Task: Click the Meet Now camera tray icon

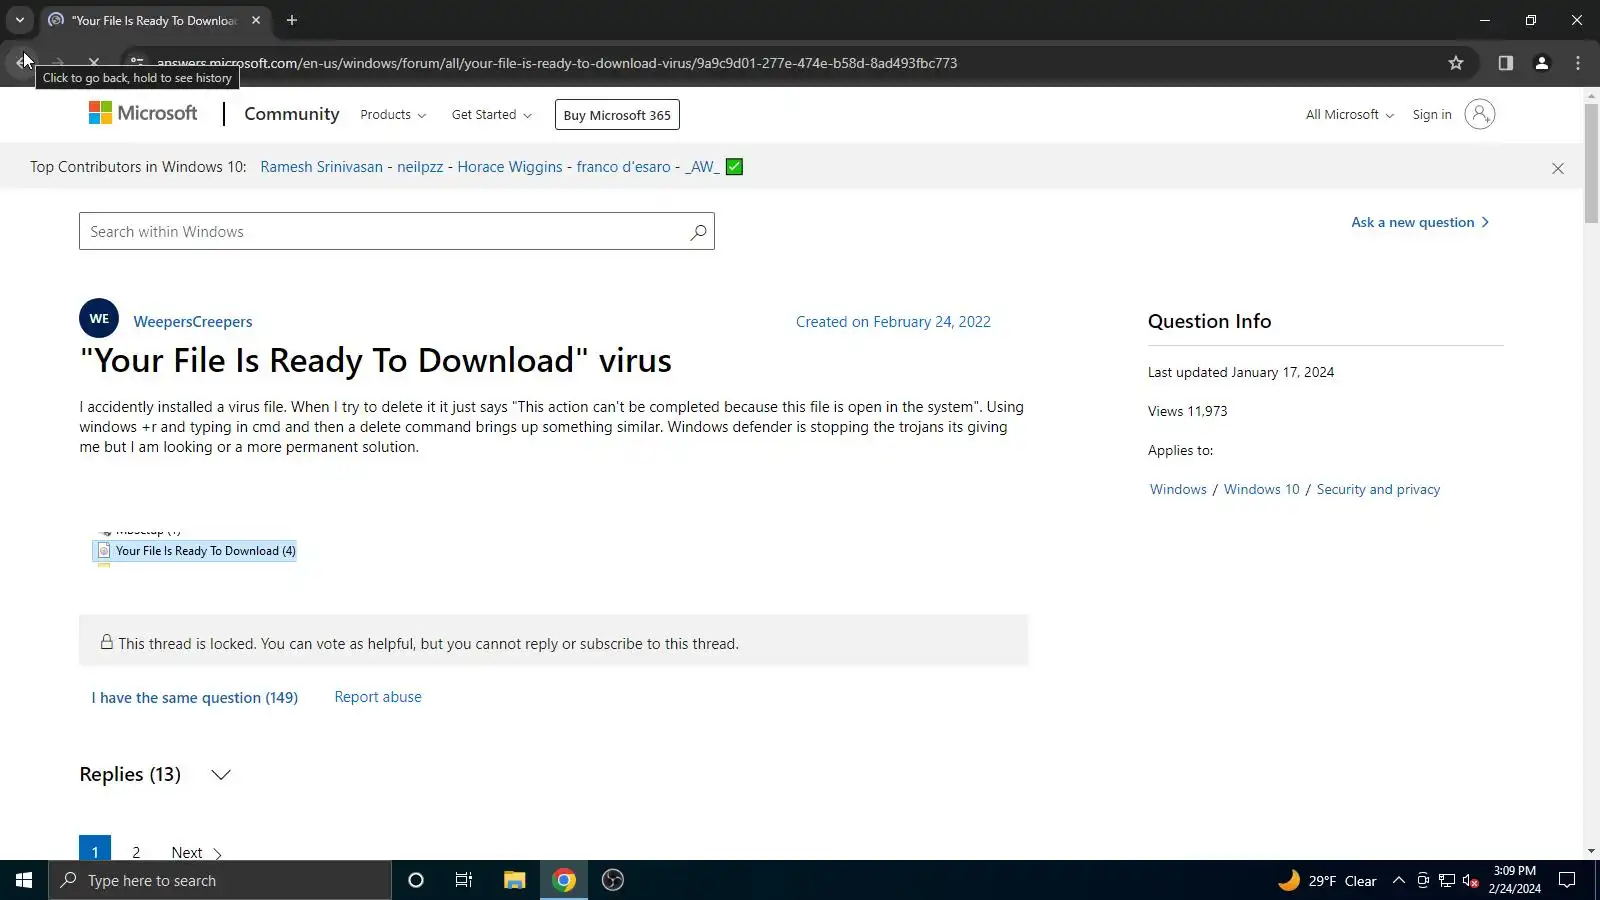Action: (1423, 881)
